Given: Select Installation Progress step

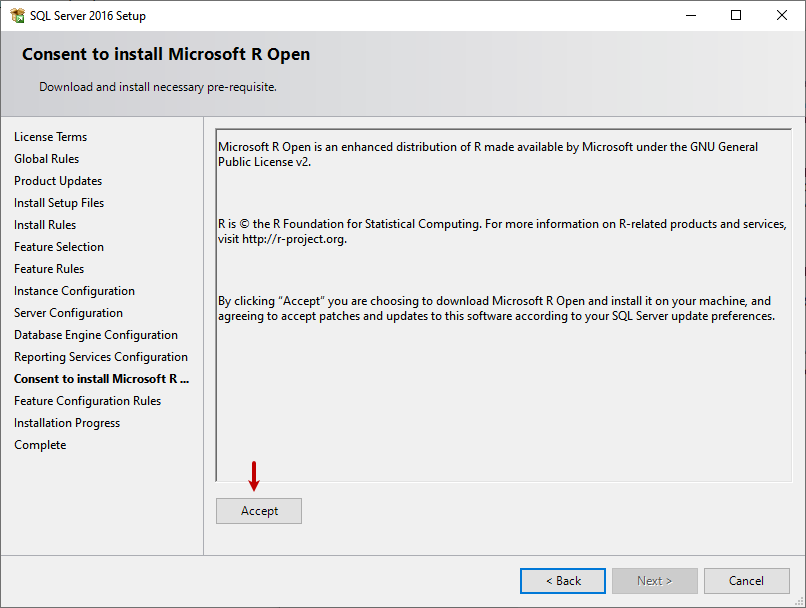Looking at the screenshot, I should [x=67, y=423].
